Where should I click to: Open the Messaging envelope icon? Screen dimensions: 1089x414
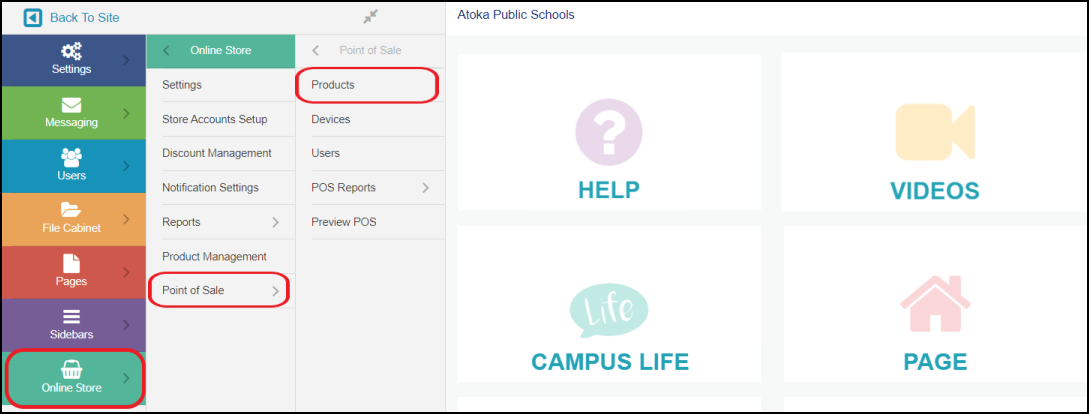click(72, 104)
